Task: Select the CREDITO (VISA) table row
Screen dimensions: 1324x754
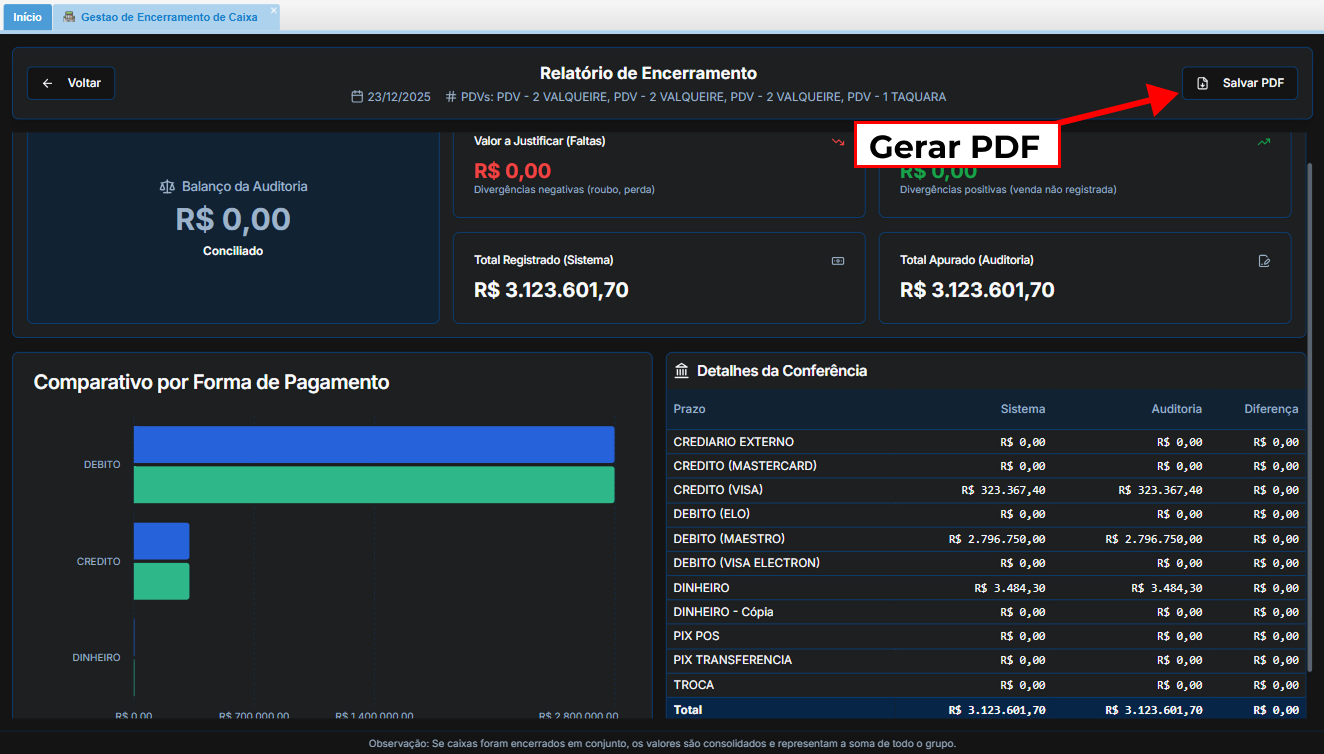Action: click(985, 490)
